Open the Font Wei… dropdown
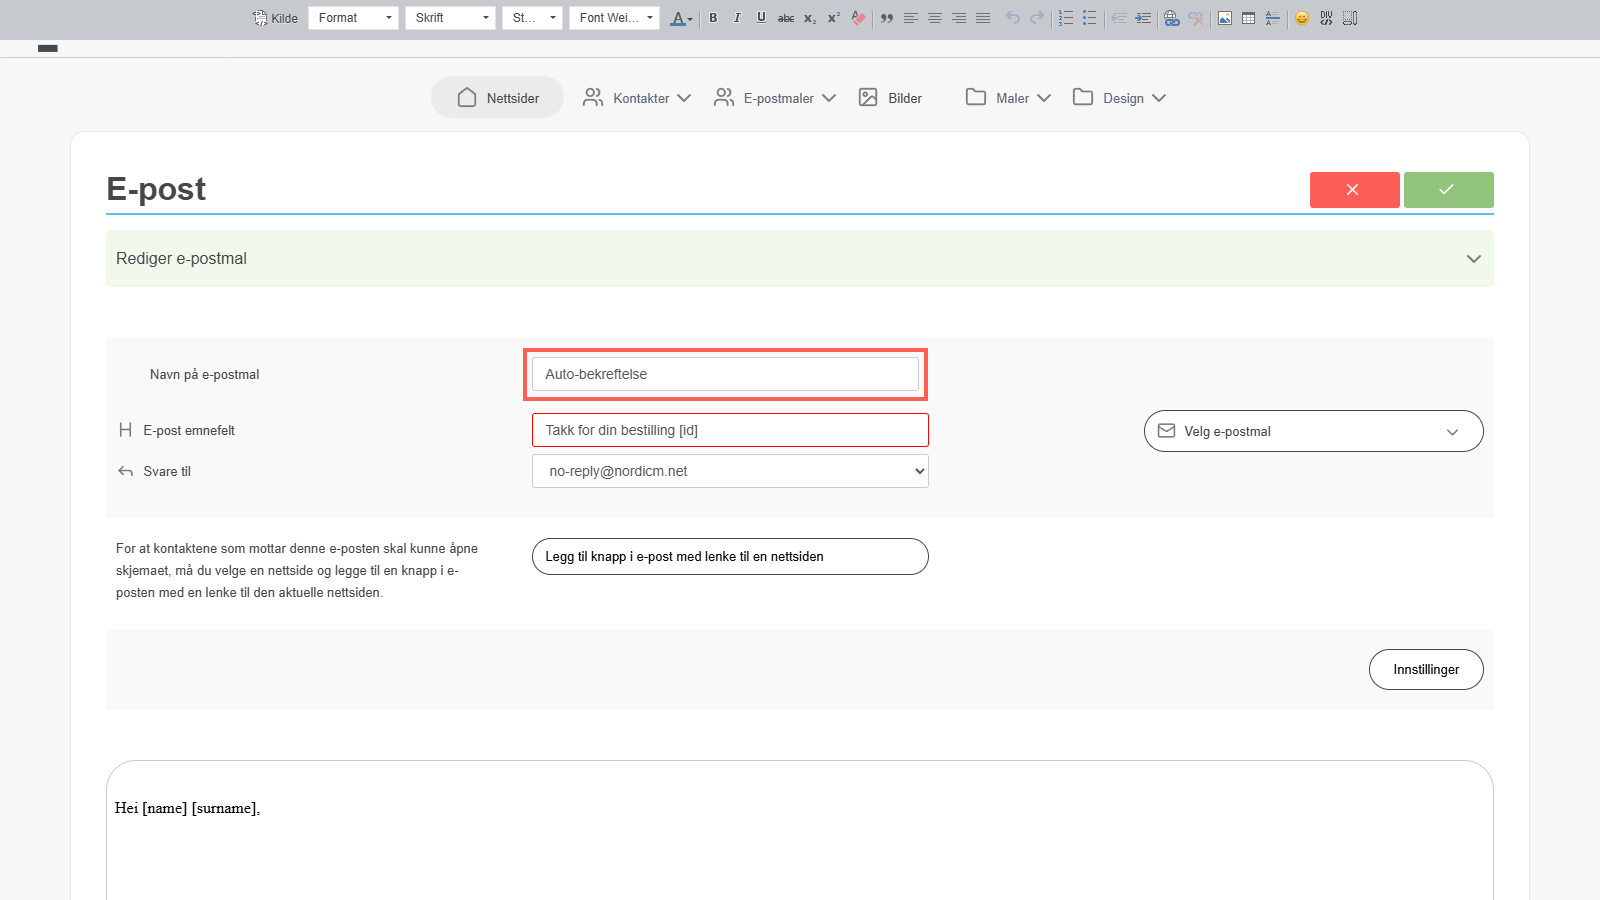Image resolution: width=1600 pixels, height=900 pixels. [614, 18]
